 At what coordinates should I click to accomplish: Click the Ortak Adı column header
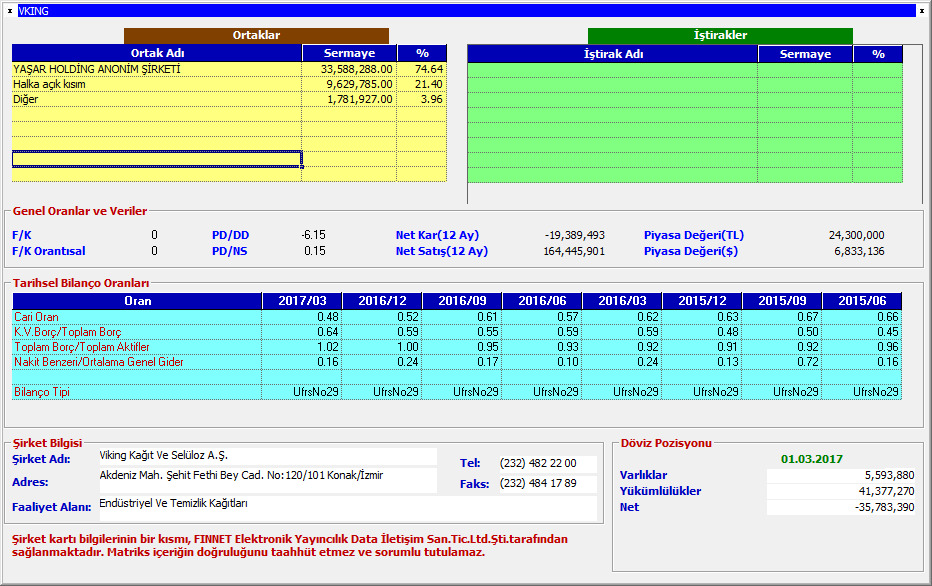[x=157, y=53]
